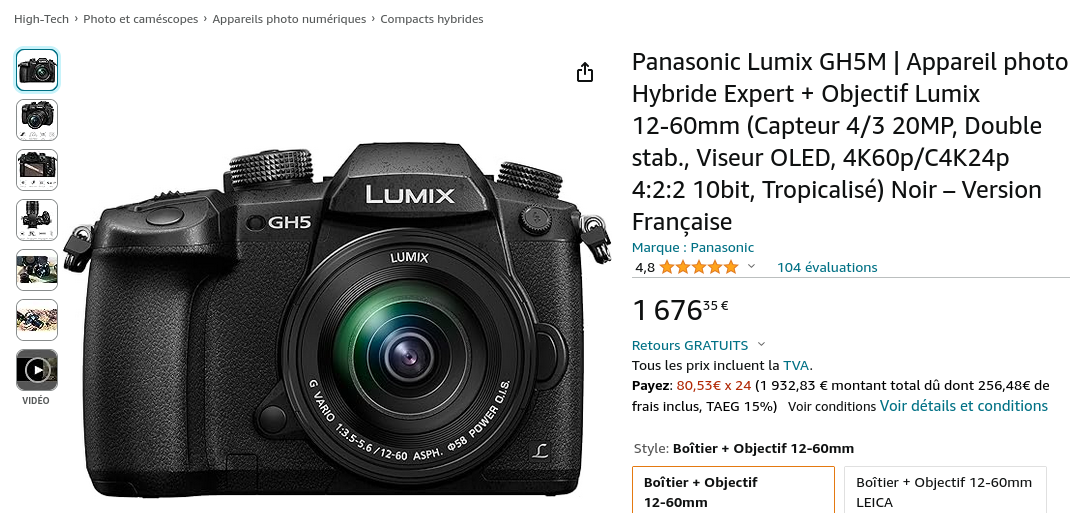
Task: Expand the star rating breakdown chevron
Action: point(751,267)
